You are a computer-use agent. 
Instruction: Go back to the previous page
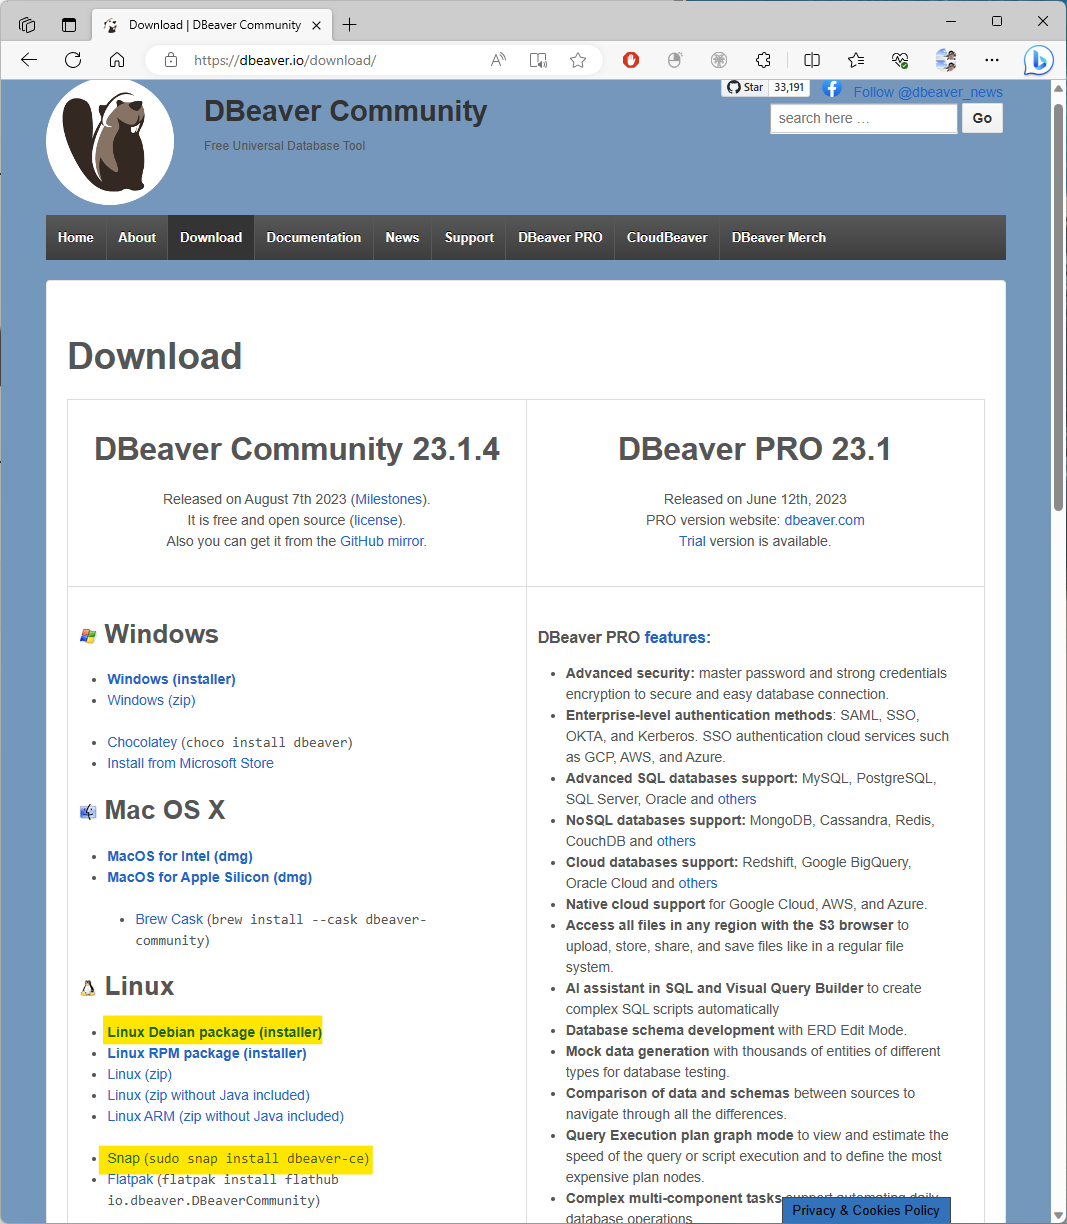click(29, 60)
